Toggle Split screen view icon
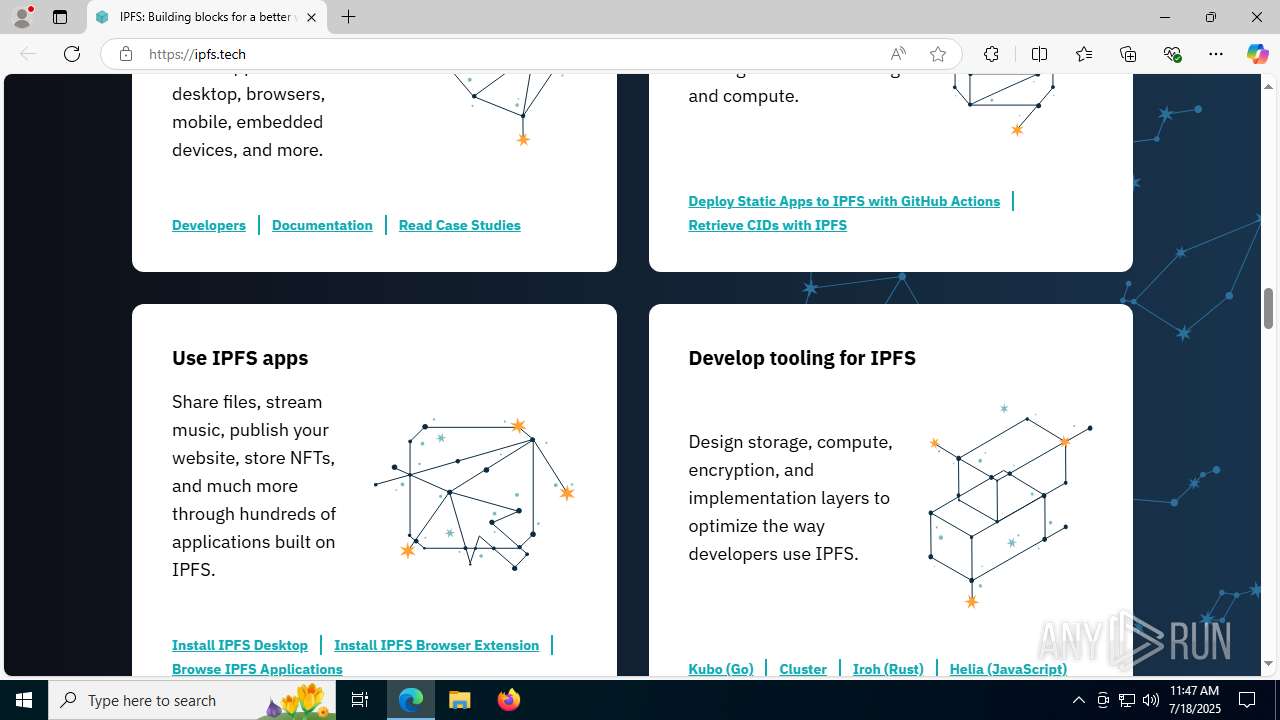This screenshot has height=720, width=1280. [1039, 54]
